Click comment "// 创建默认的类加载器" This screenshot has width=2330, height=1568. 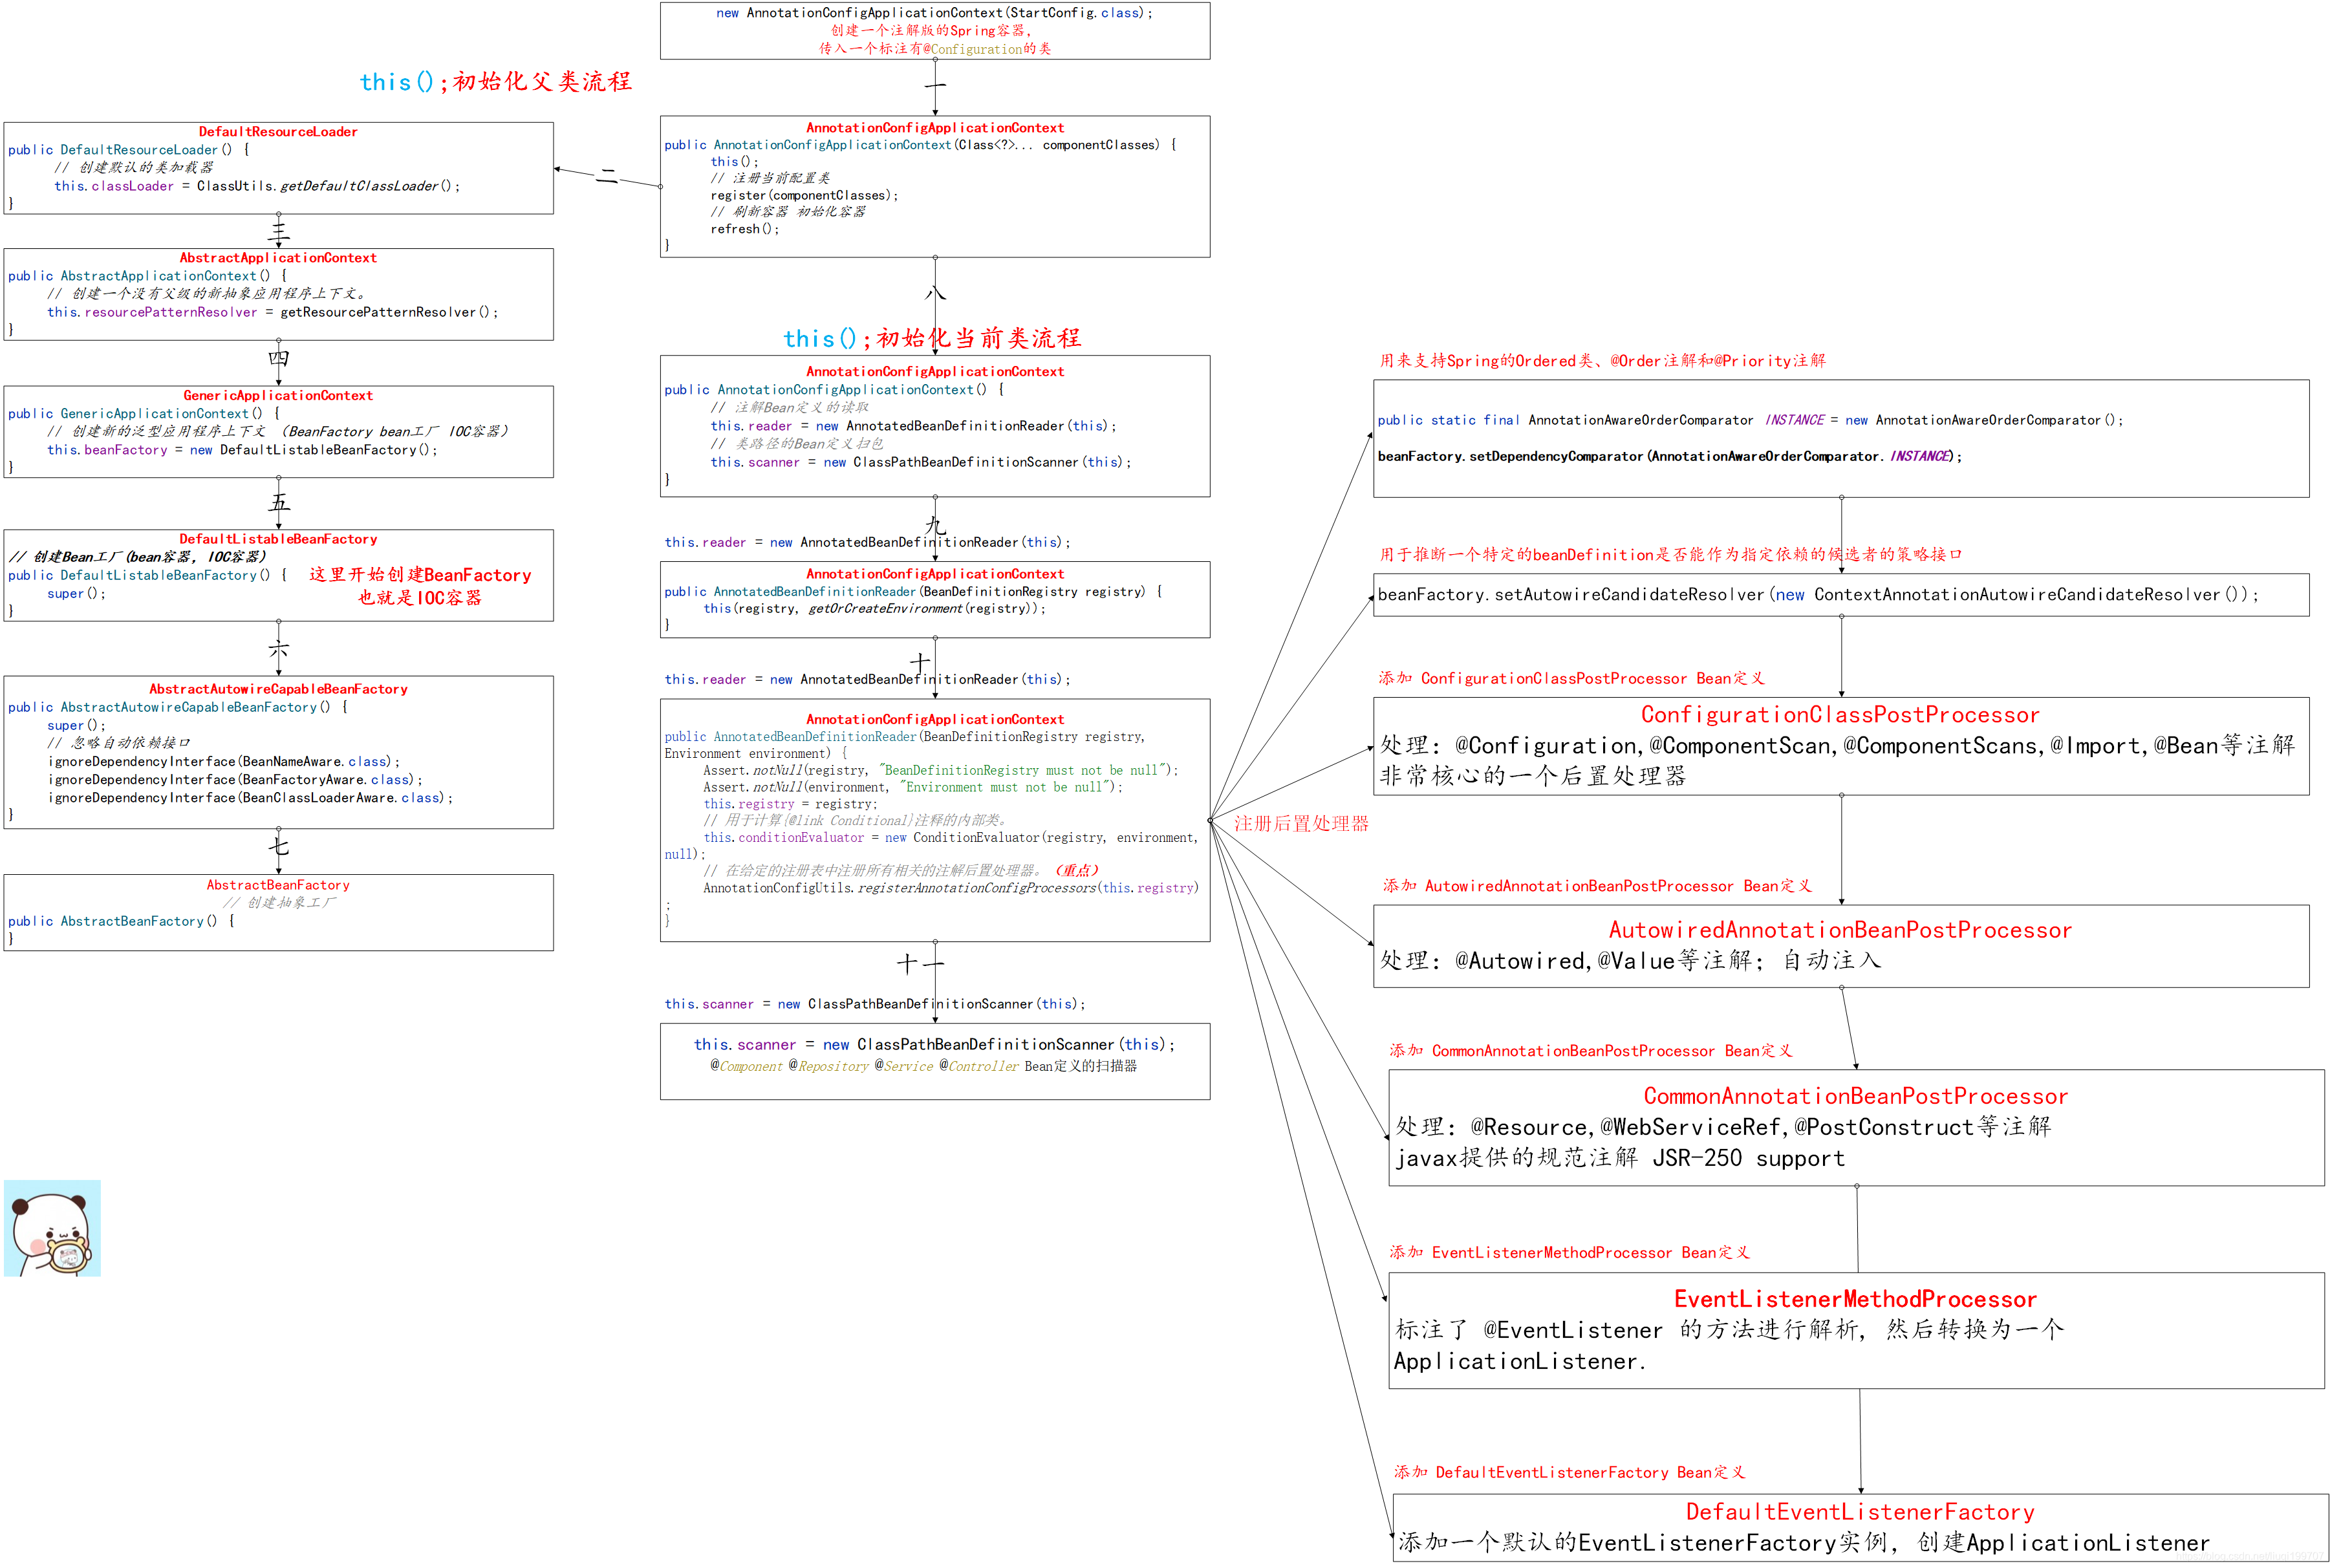click(x=134, y=168)
